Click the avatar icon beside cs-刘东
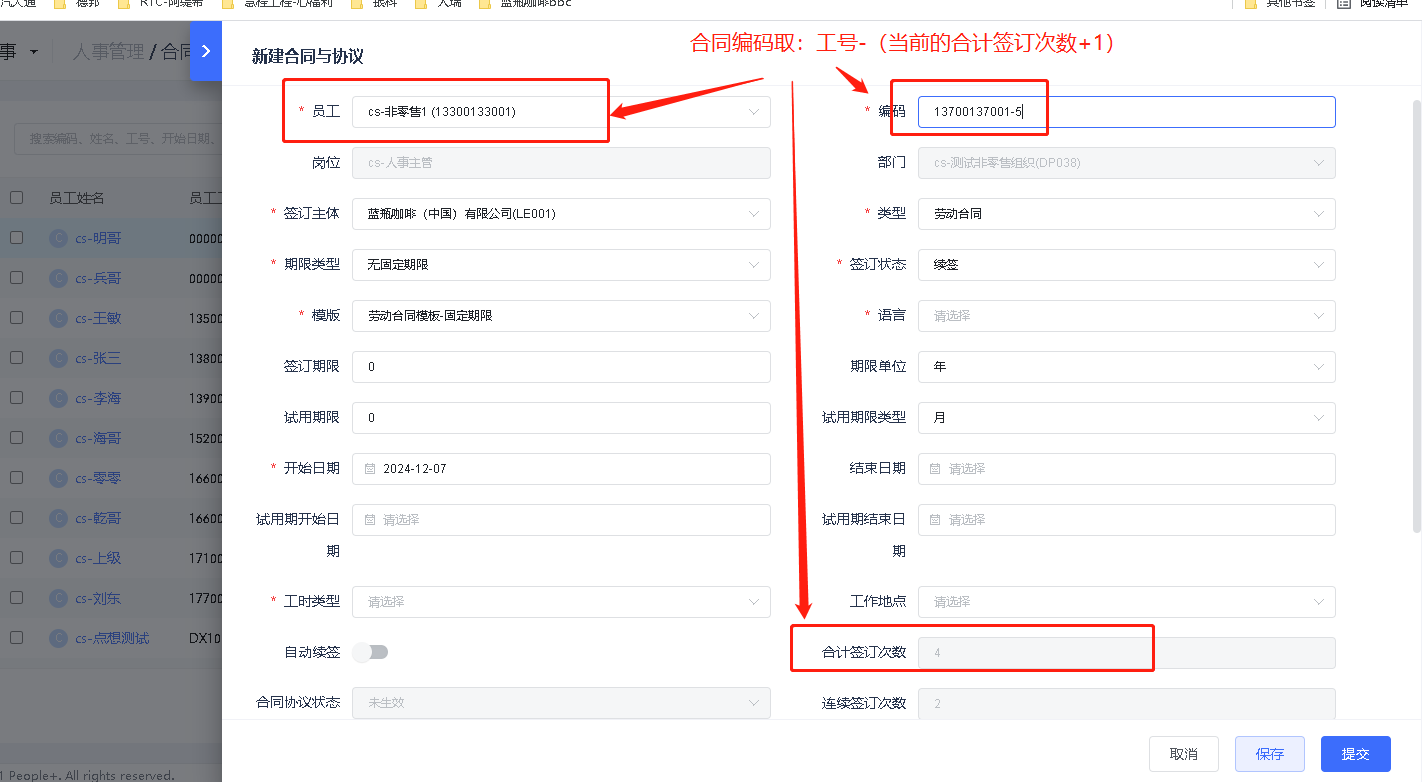Screen dimensions: 1422x782 [x=59, y=598]
